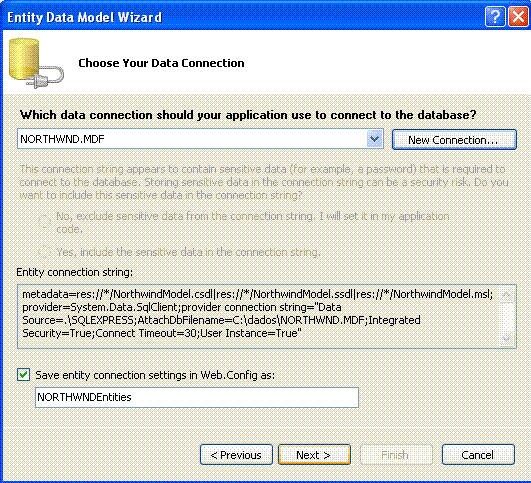Select 'Yes, include the sensitive data' radio
Image resolution: width=531 pixels, height=483 pixels.
click(x=44, y=252)
